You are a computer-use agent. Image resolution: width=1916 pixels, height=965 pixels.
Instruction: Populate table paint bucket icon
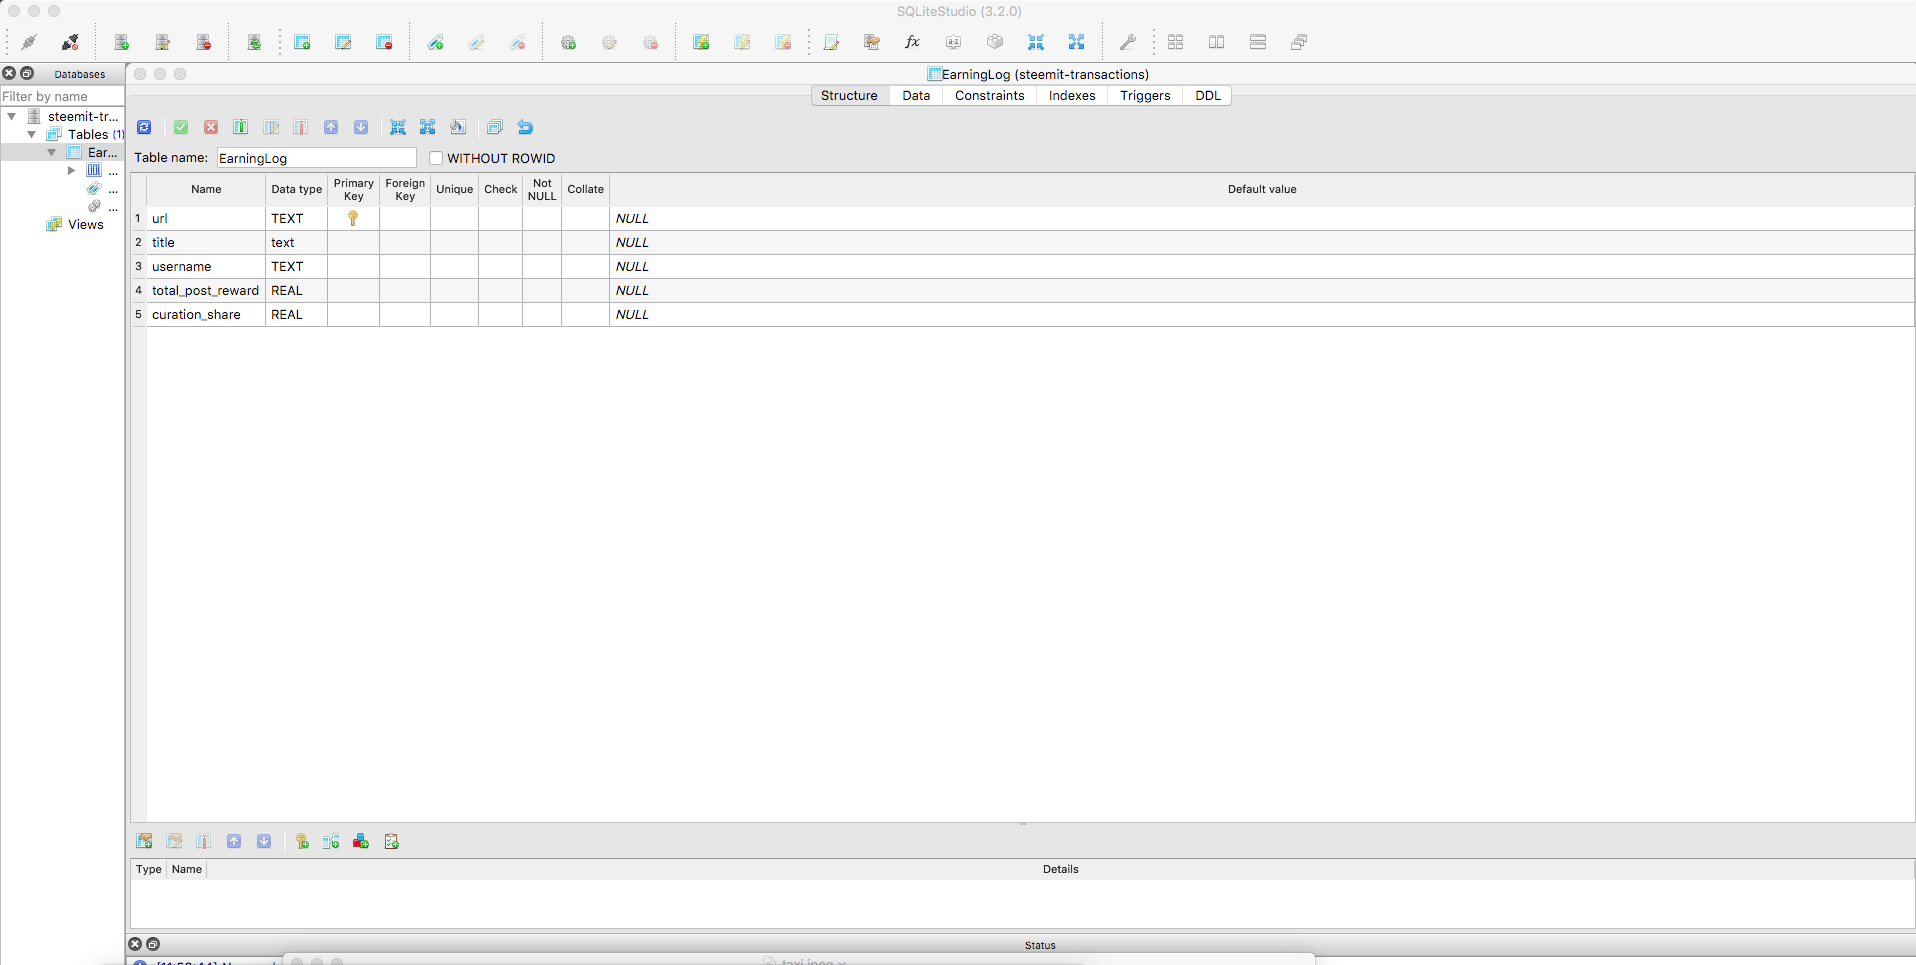click(458, 127)
